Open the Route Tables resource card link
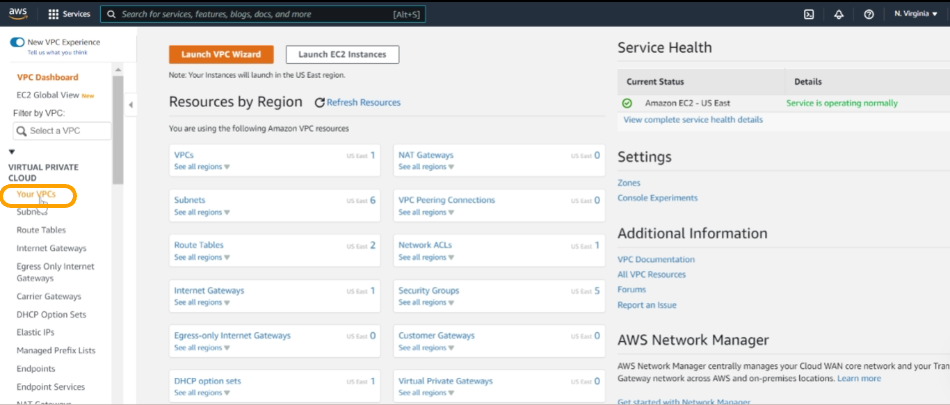 pos(199,245)
